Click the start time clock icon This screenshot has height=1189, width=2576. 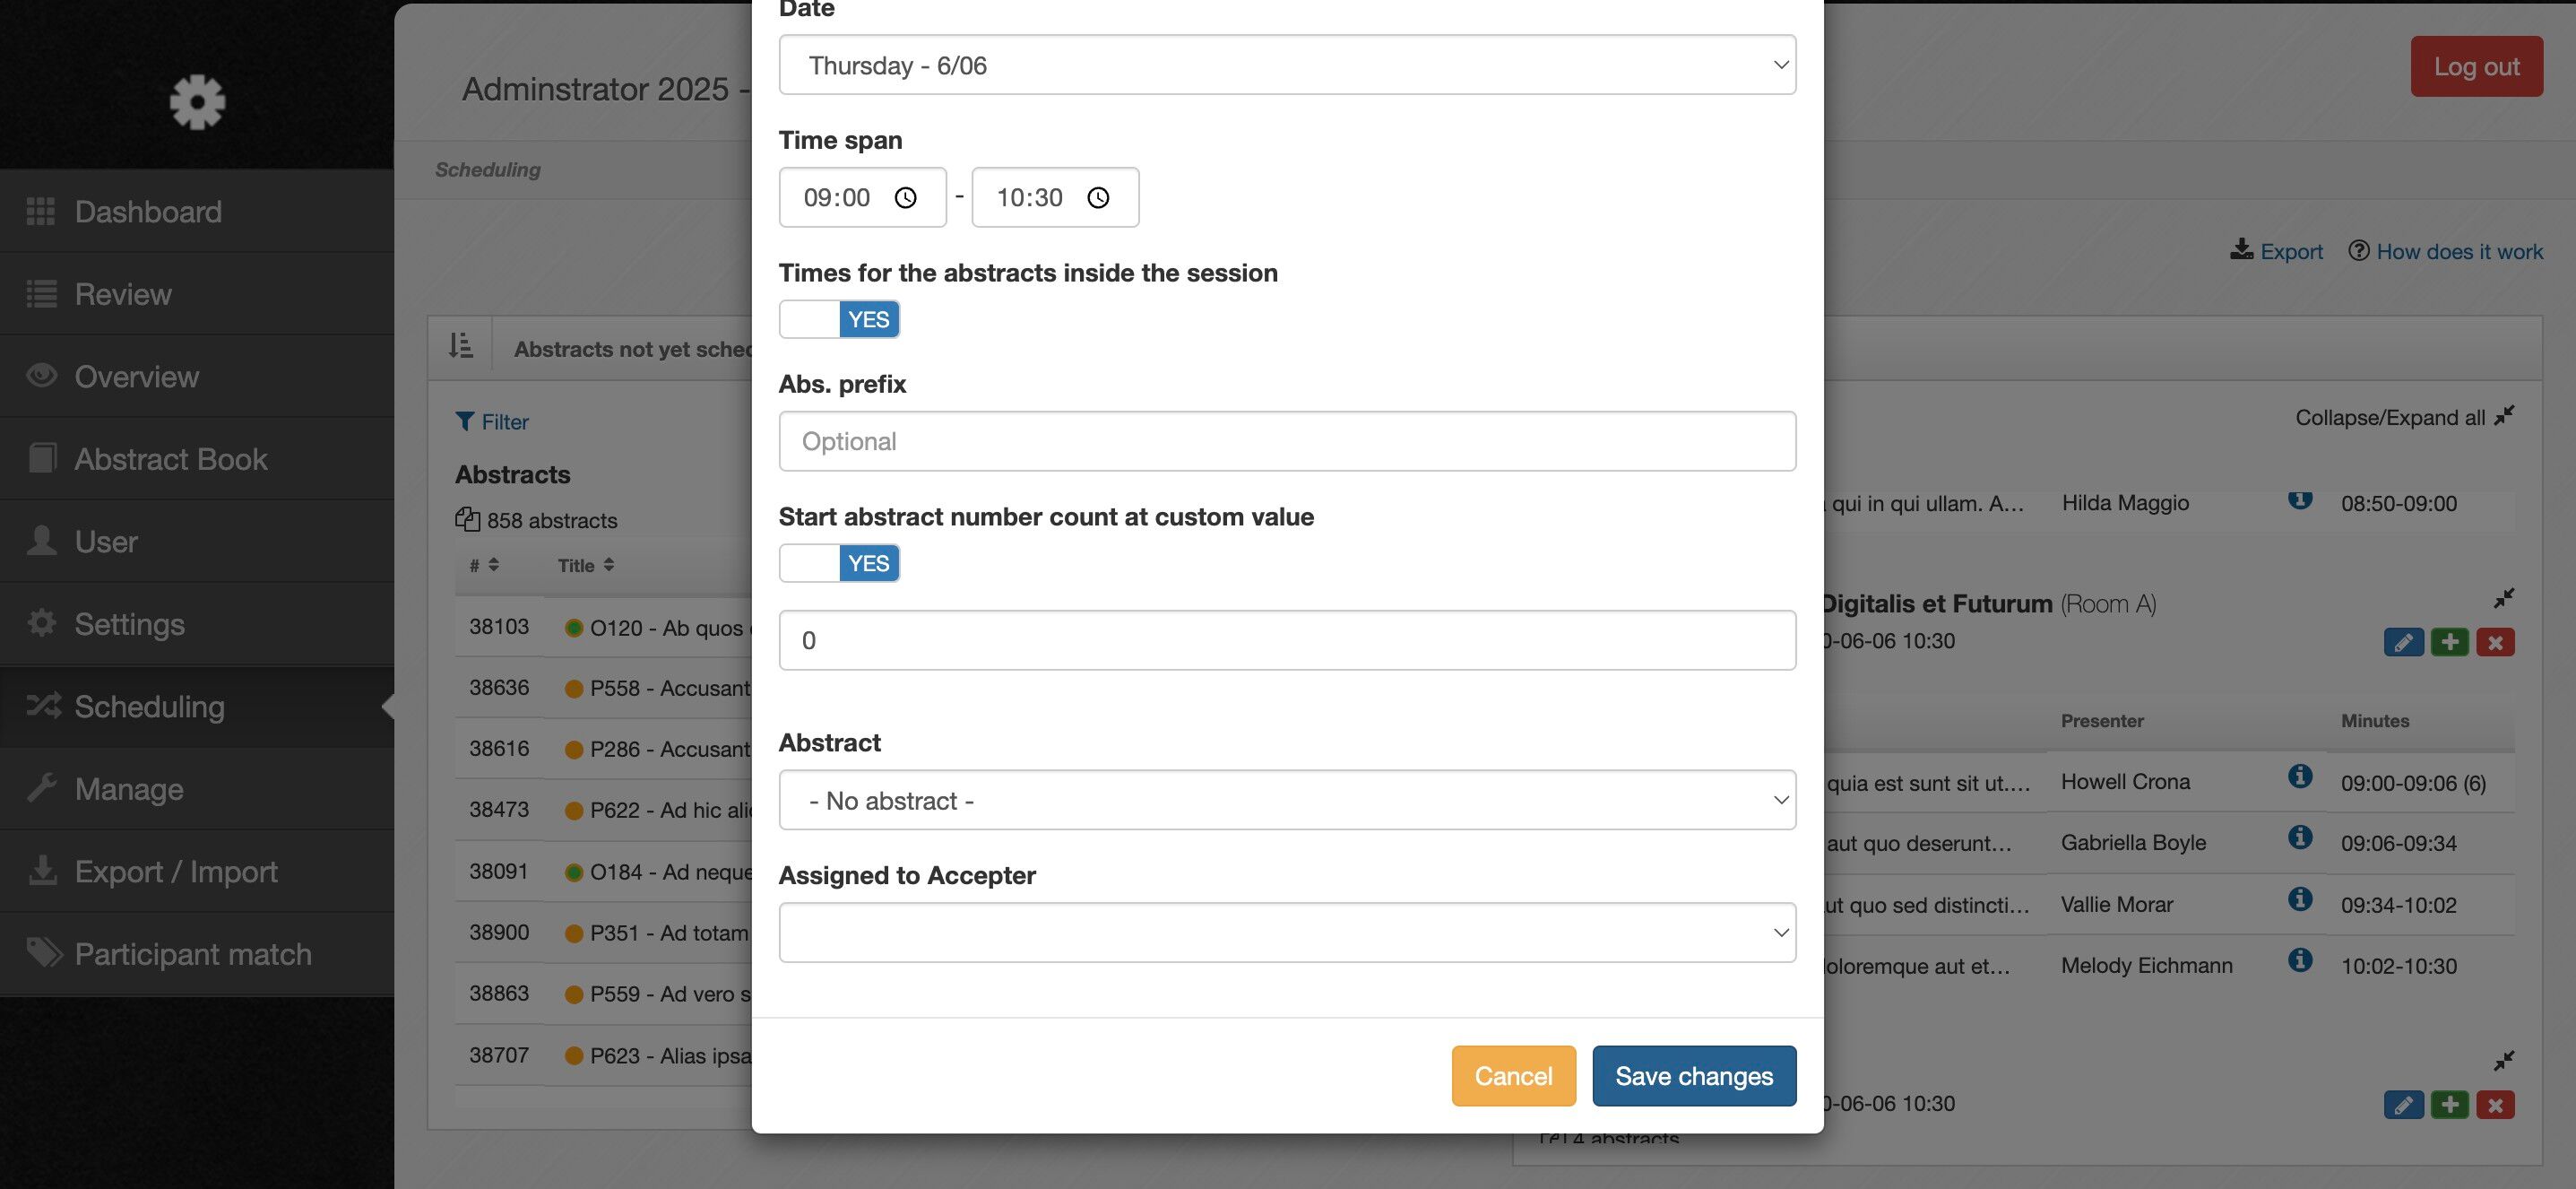point(905,198)
